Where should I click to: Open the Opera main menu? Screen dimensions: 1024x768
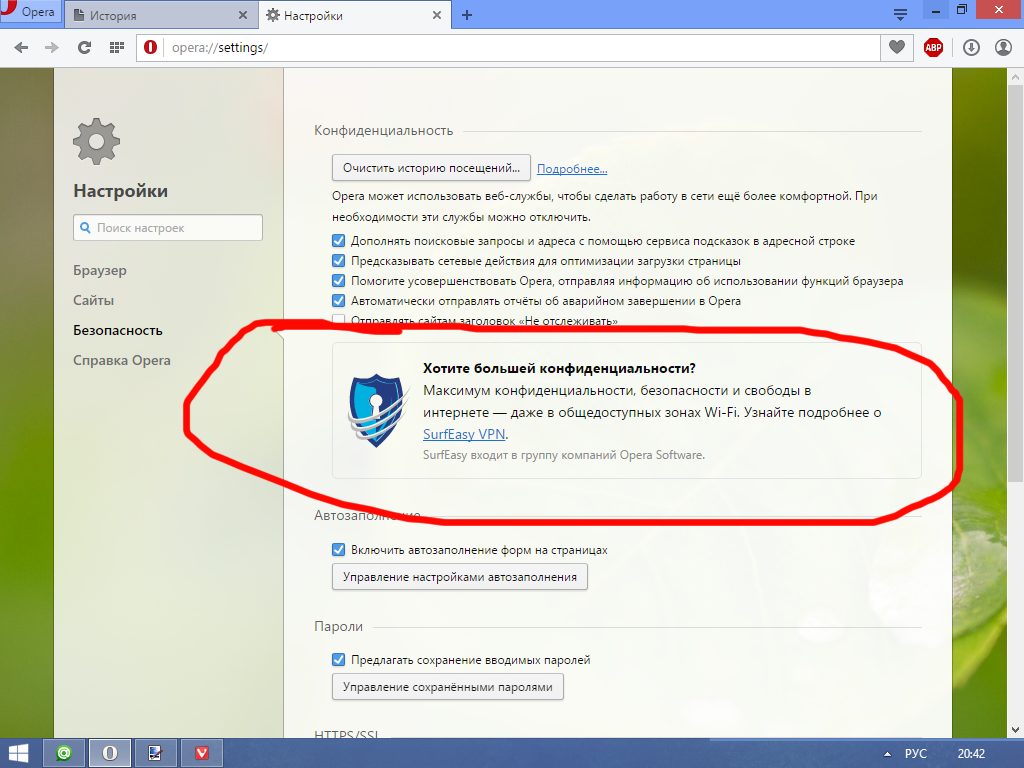pyautogui.click(x=30, y=12)
